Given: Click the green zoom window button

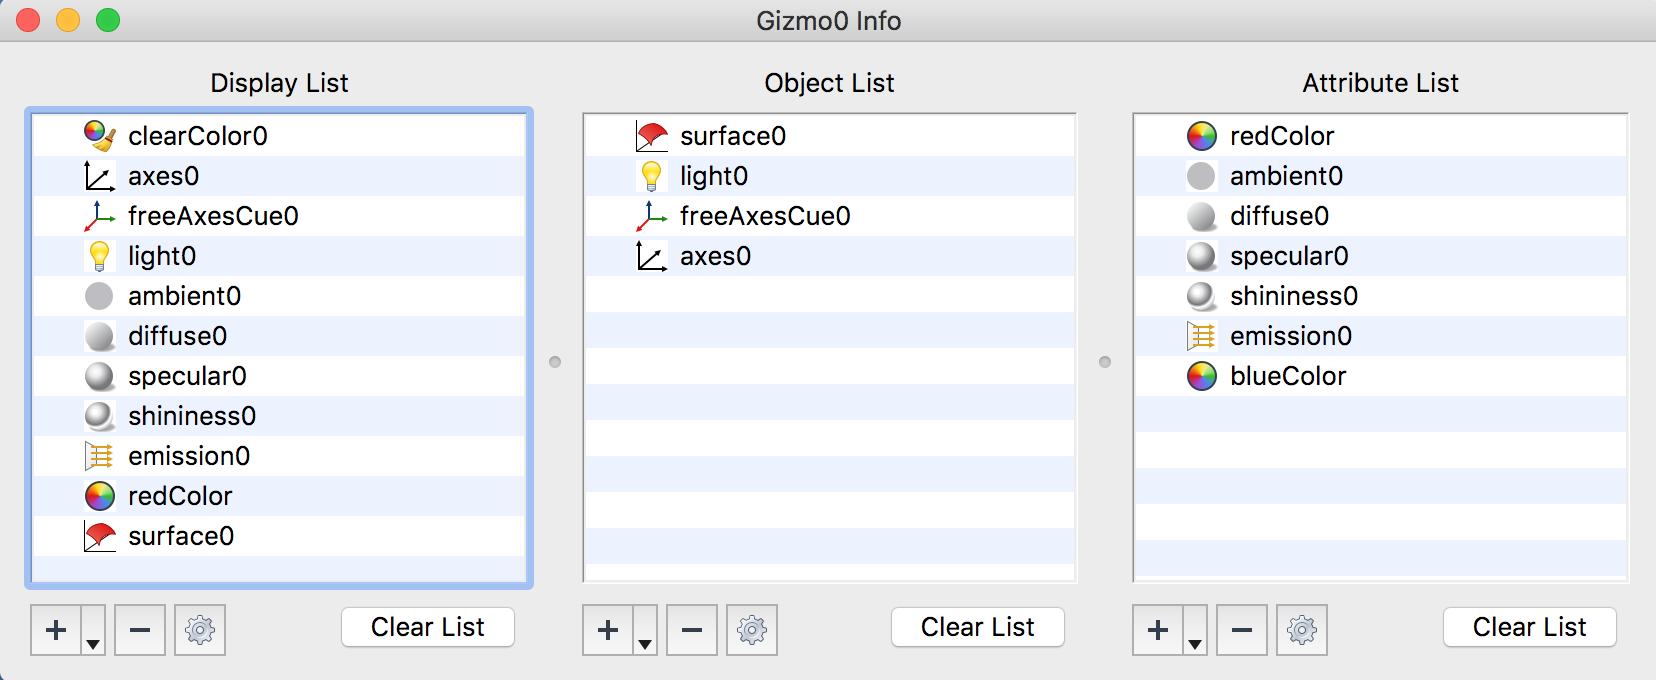Looking at the screenshot, I should pyautogui.click(x=108, y=20).
